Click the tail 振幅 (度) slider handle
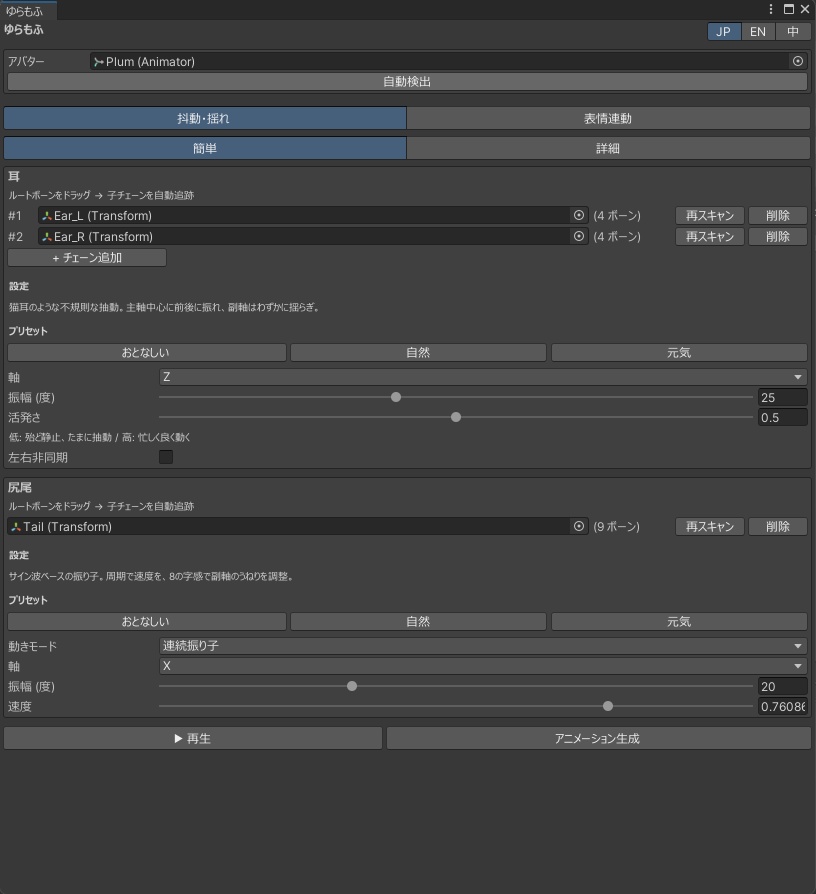The image size is (816, 894). coord(352,686)
